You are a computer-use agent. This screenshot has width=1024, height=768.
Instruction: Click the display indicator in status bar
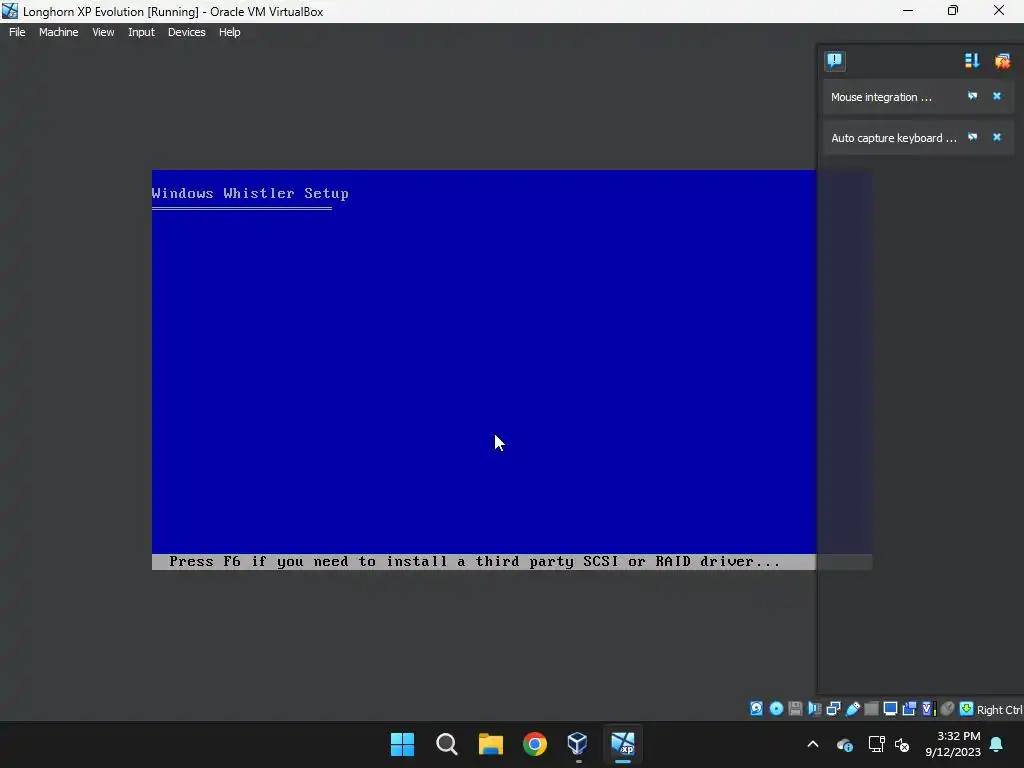coord(891,709)
